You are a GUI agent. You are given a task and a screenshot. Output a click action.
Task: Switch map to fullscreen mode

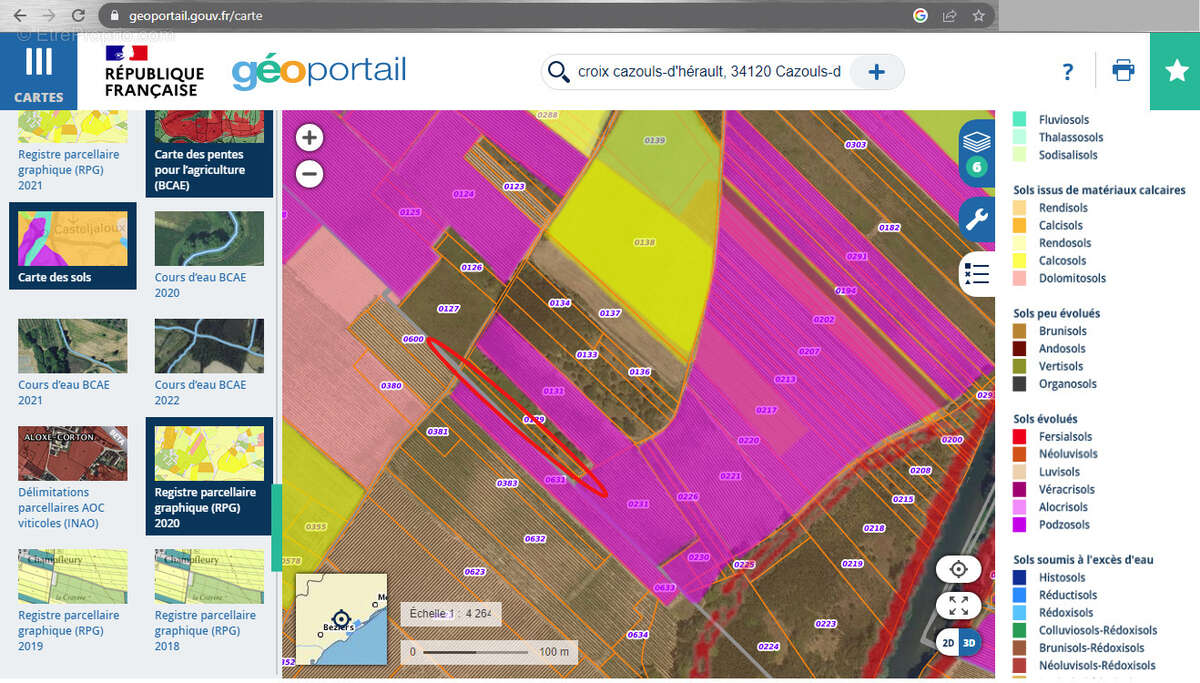958,605
